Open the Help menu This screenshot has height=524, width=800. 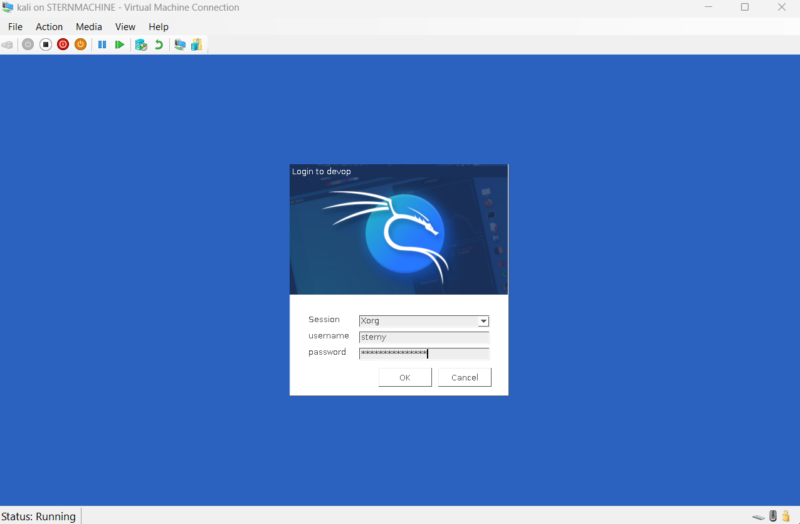pyautogui.click(x=158, y=27)
